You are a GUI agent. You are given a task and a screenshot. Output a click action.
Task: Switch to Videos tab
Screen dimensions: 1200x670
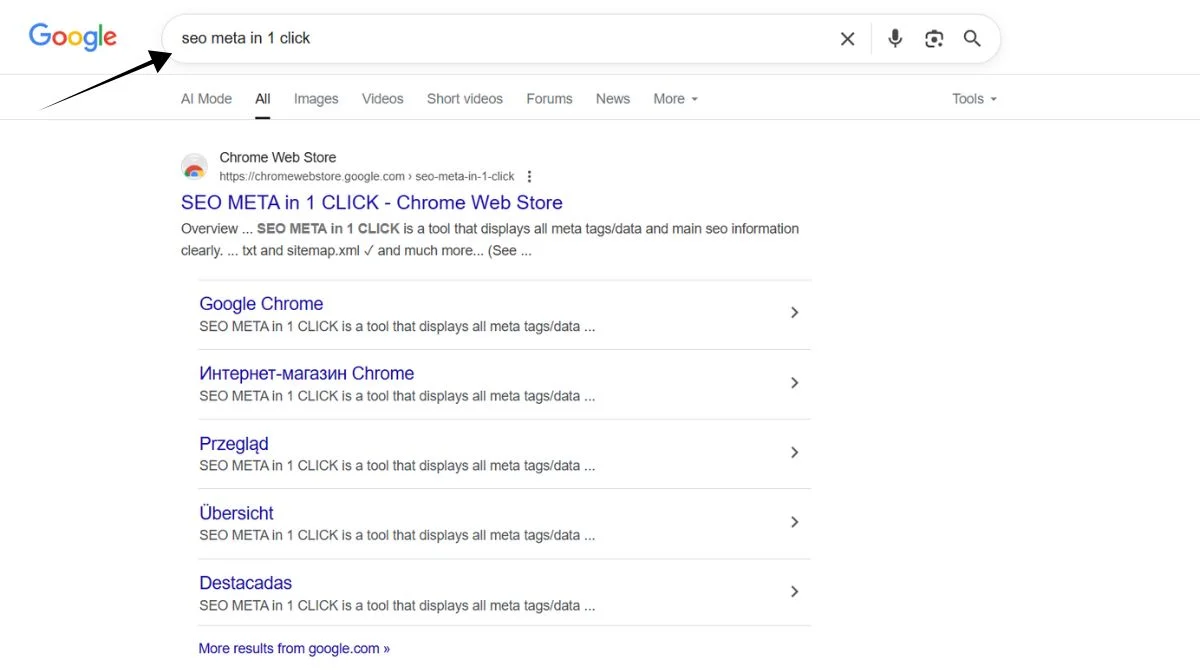(383, 99)
